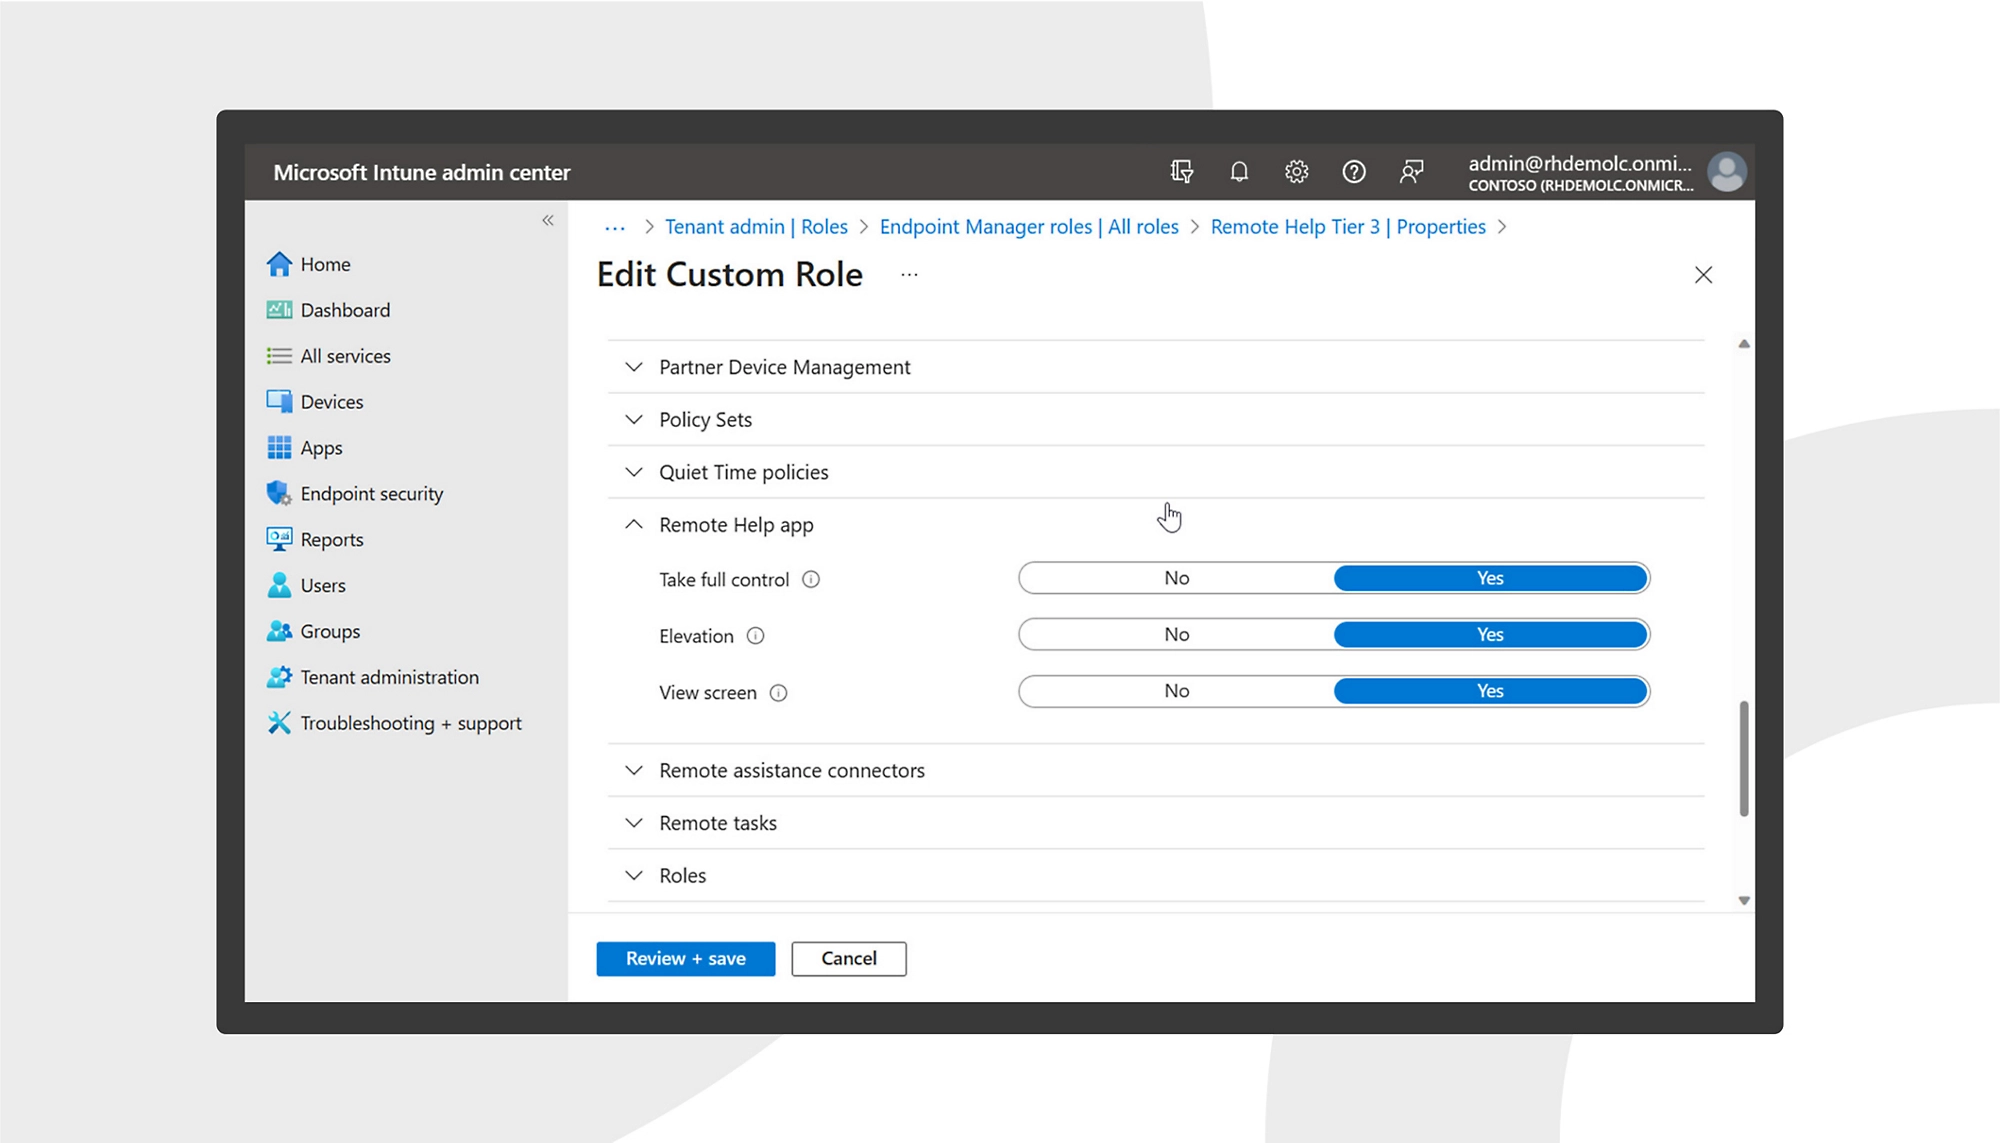This screenshot has width=2000, height=1143.
Task: Click the Review + save button
Action: click(x=685, y=958)
